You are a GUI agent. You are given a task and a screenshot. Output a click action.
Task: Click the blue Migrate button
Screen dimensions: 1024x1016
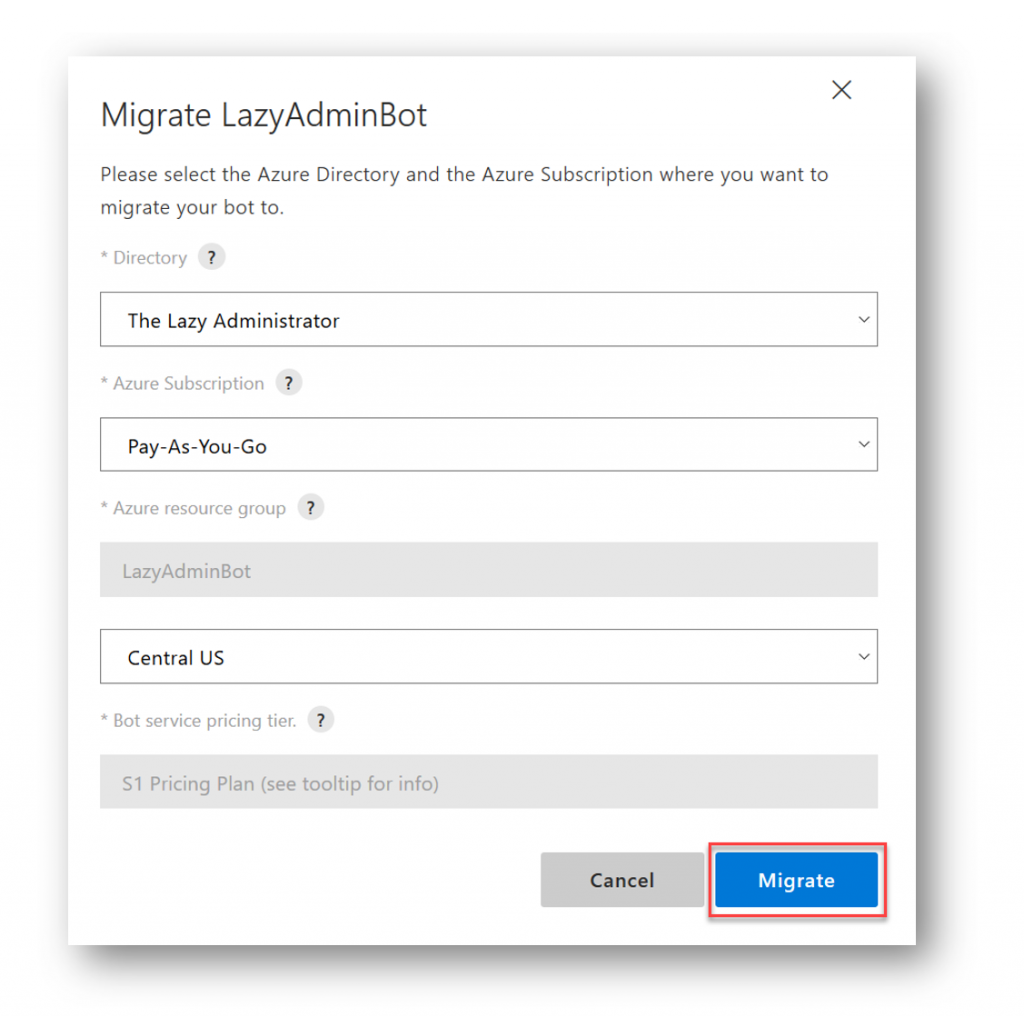pos(796,880)
